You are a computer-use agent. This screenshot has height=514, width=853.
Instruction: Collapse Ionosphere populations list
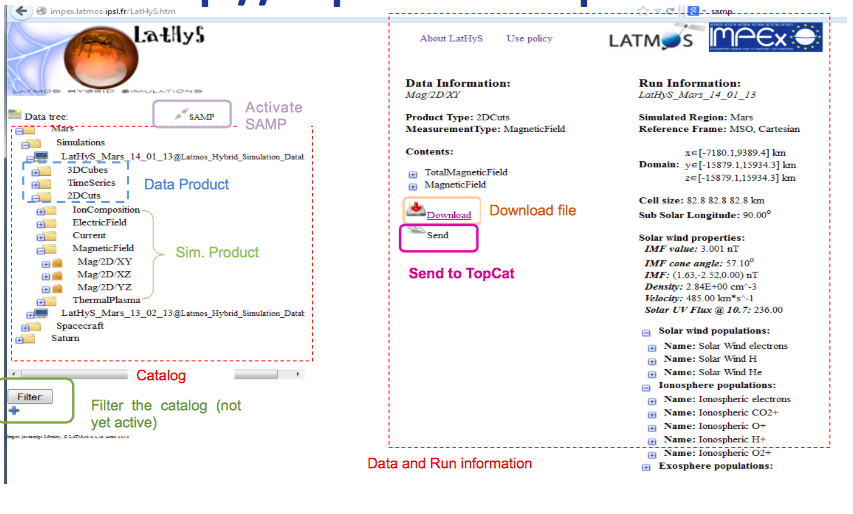[x=646, y=388]
